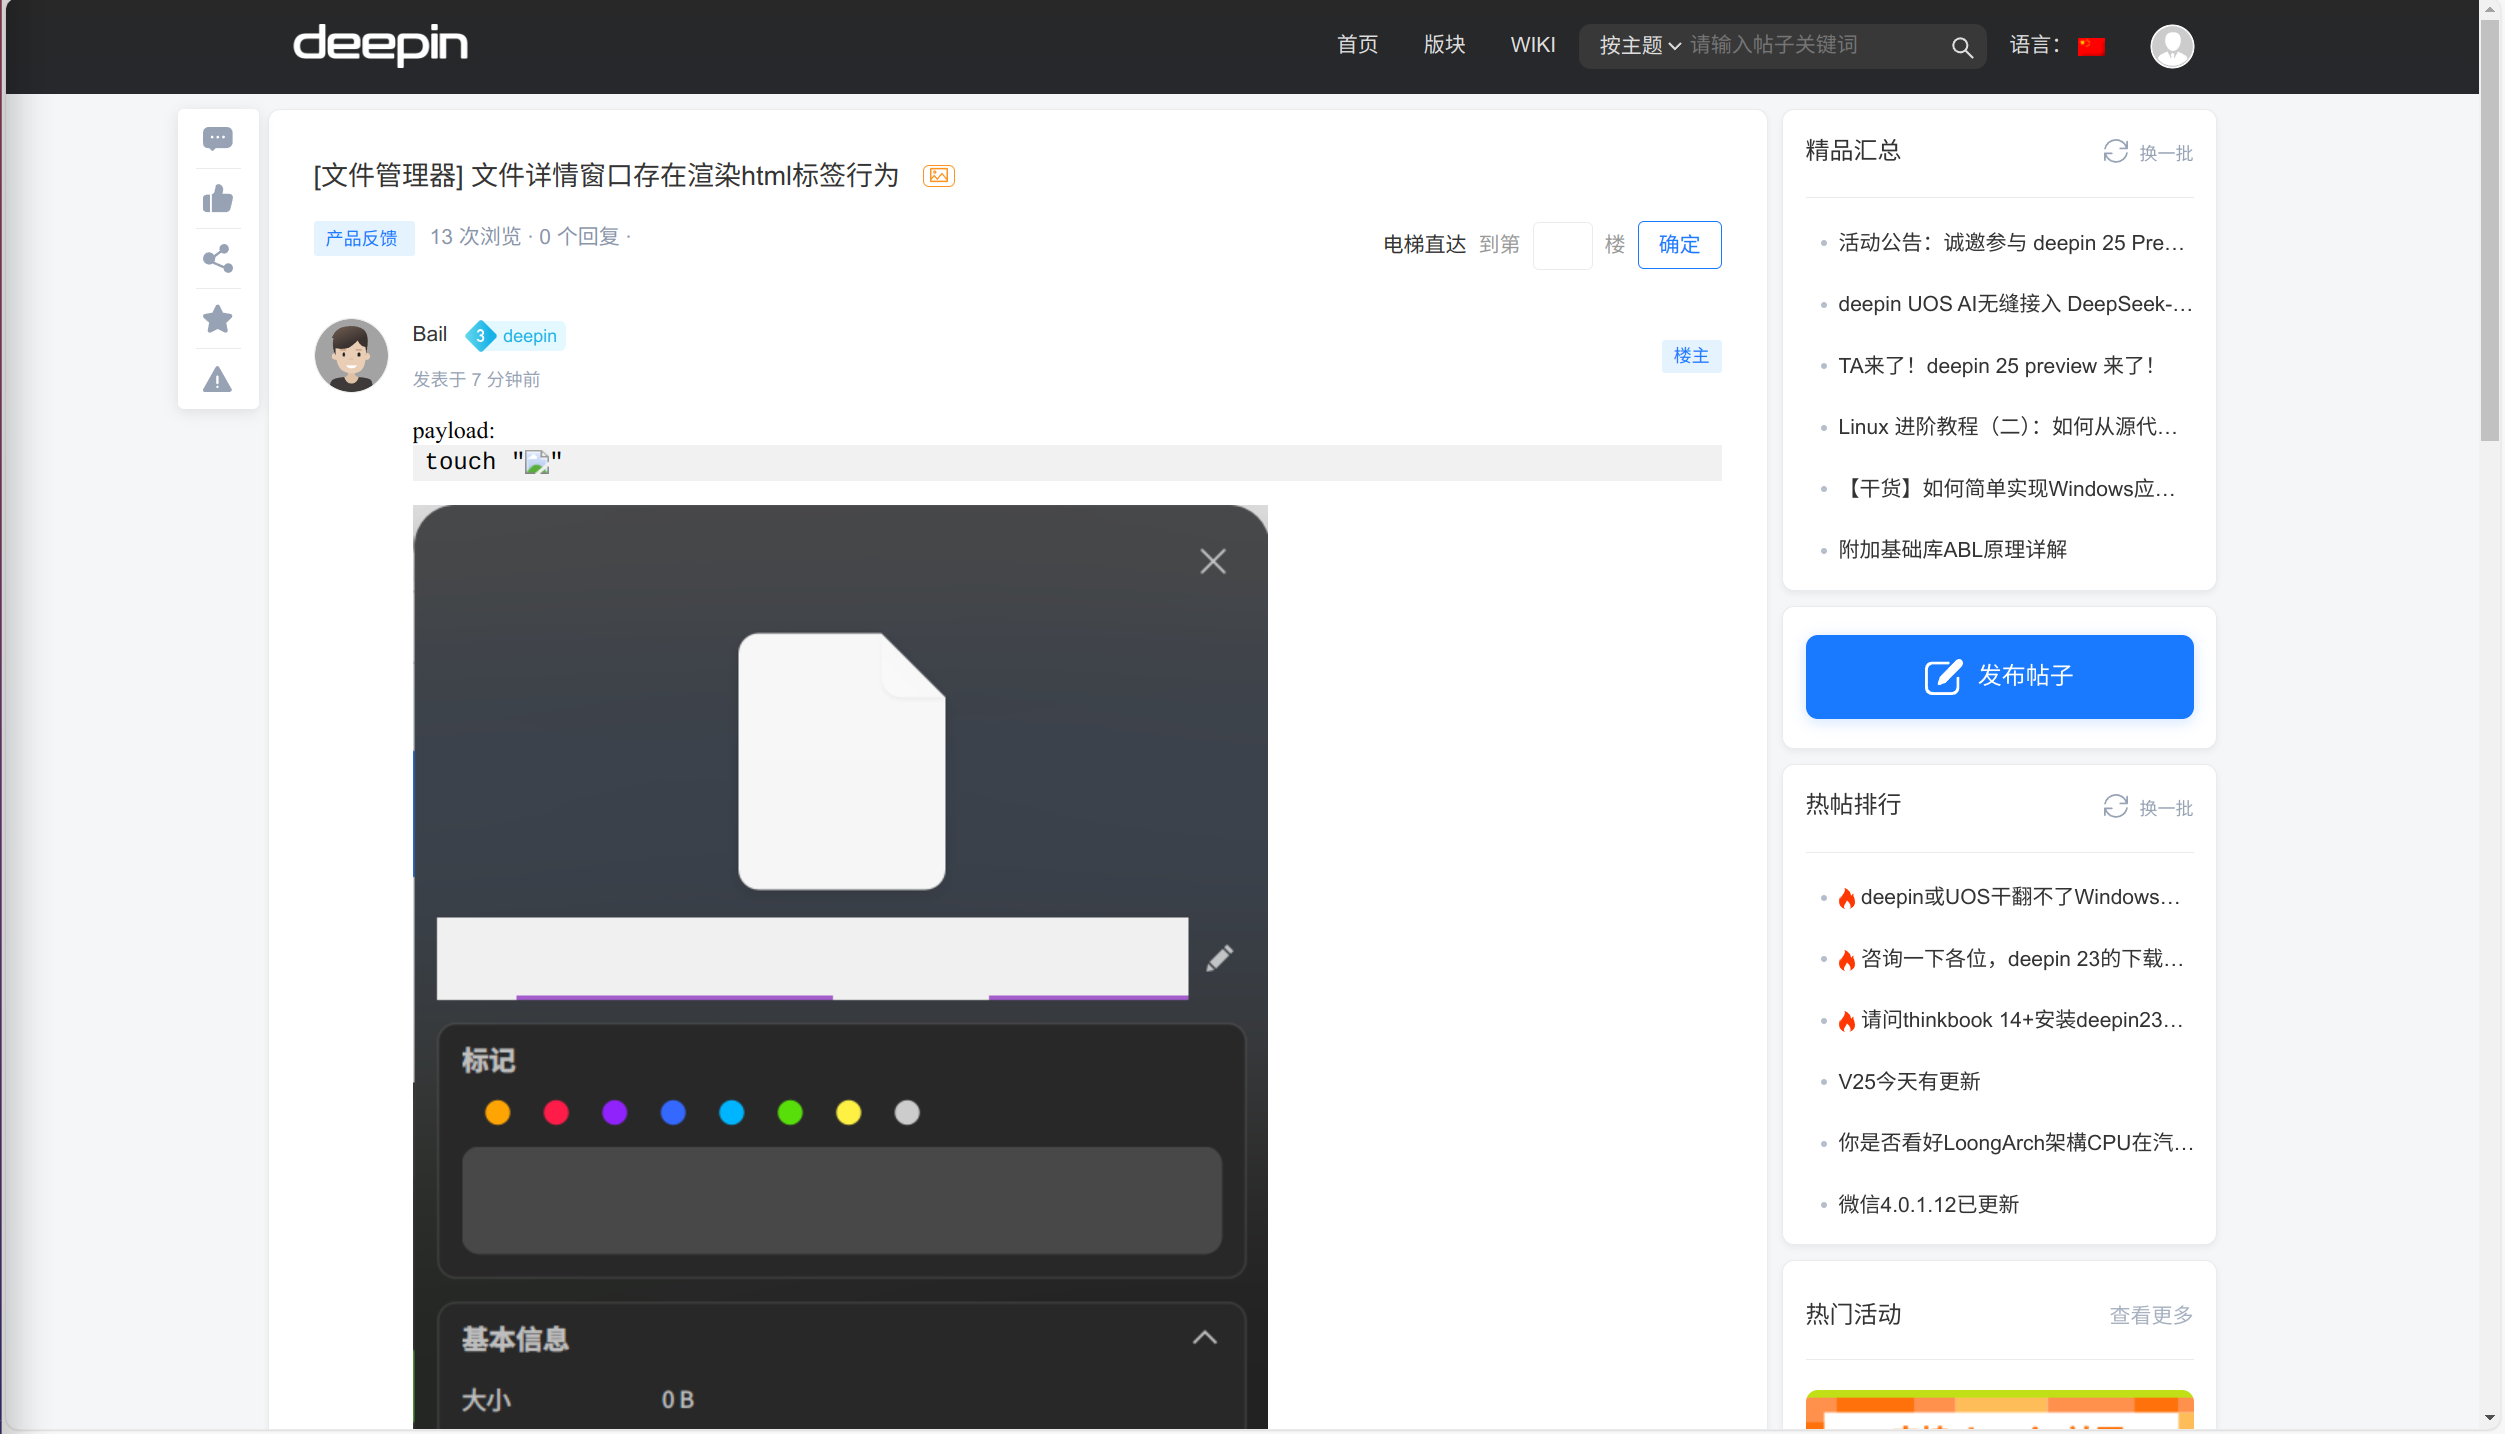This screenshot has width=2505, height=1434.
Task: Open 版块 in navigation
Action: coord(1444,45)
